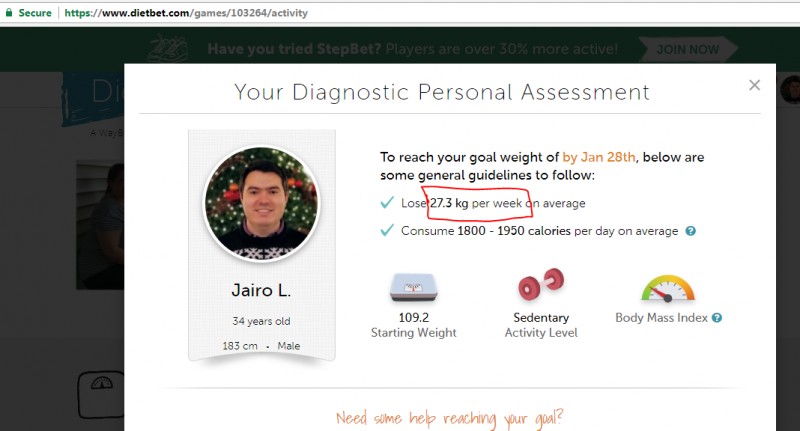This screenshot has height=431, width=800.
Task: Click the DietBet logo behind the dialog
Action: coord(93,99)
